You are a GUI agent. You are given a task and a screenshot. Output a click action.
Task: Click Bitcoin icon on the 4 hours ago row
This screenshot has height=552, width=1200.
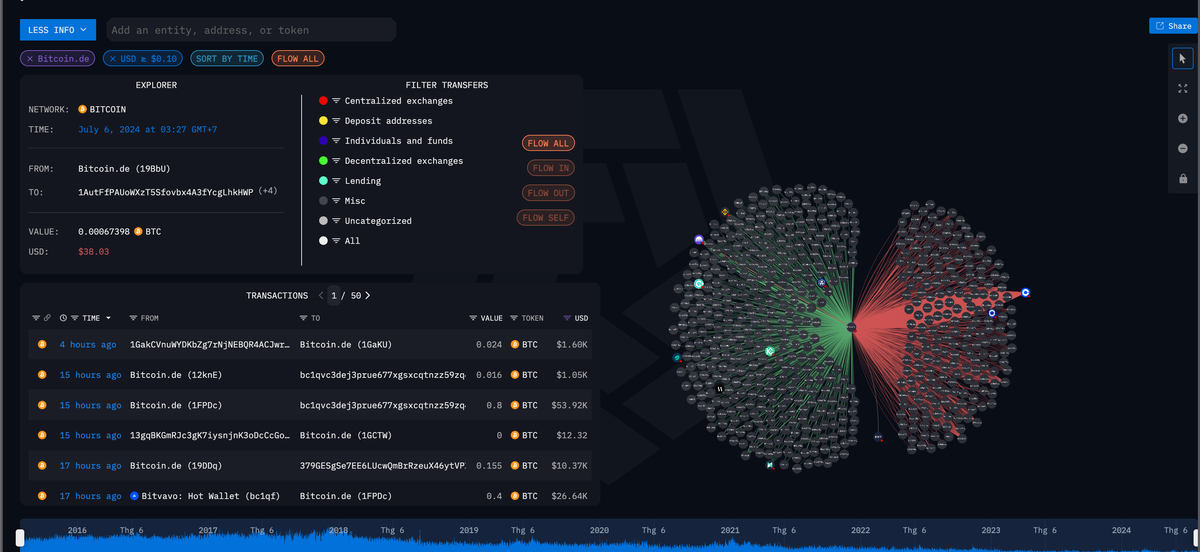tap(42, 345)
